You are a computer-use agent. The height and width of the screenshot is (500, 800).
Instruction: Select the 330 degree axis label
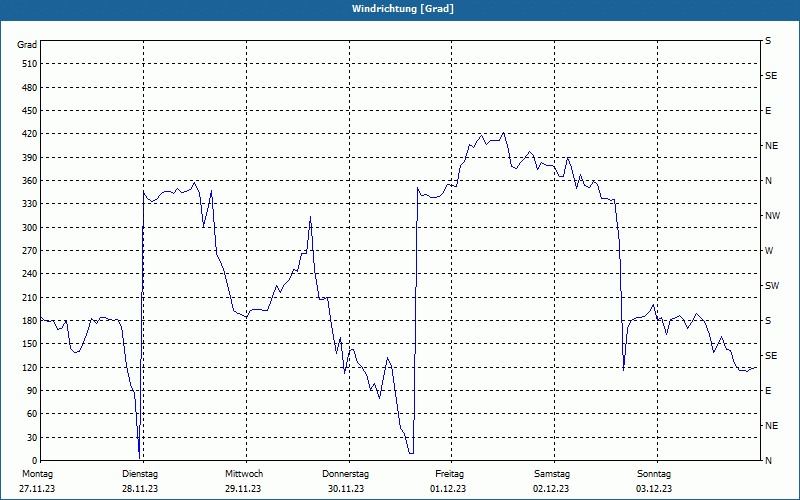point(30,204)
